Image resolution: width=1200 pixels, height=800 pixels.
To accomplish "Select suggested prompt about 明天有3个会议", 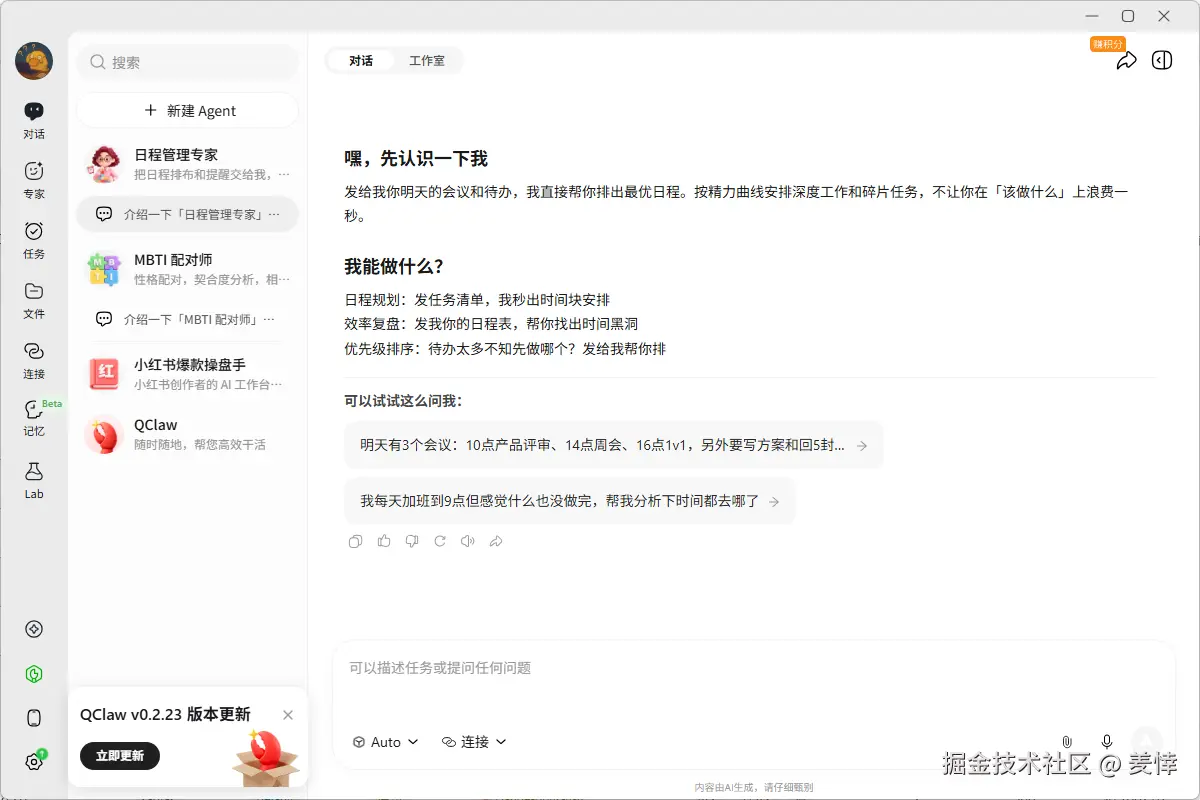I will (614, 445).
